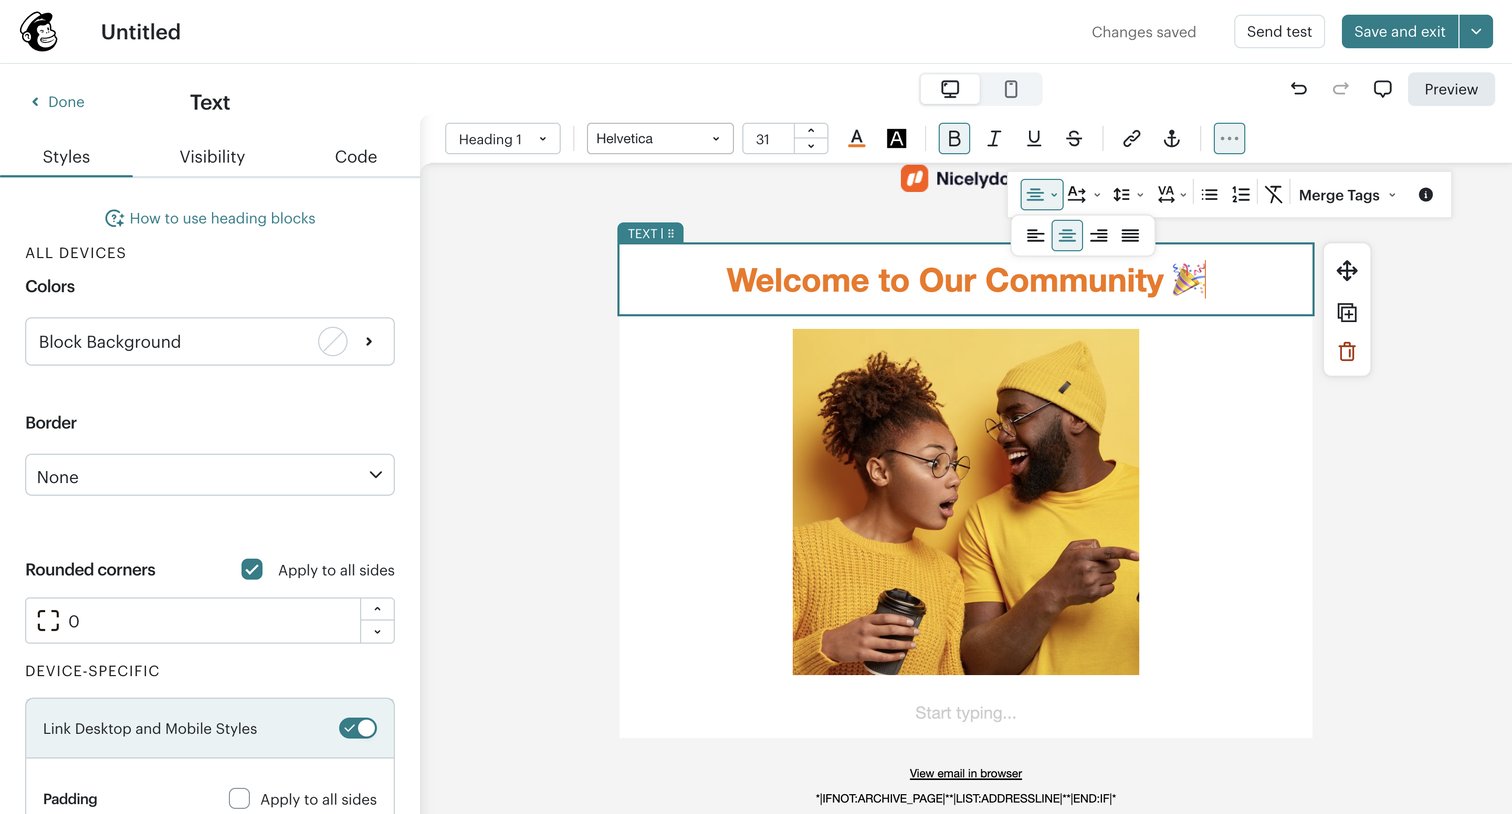
Task: Insert a numbered list
Action: tap(1241, 195)
